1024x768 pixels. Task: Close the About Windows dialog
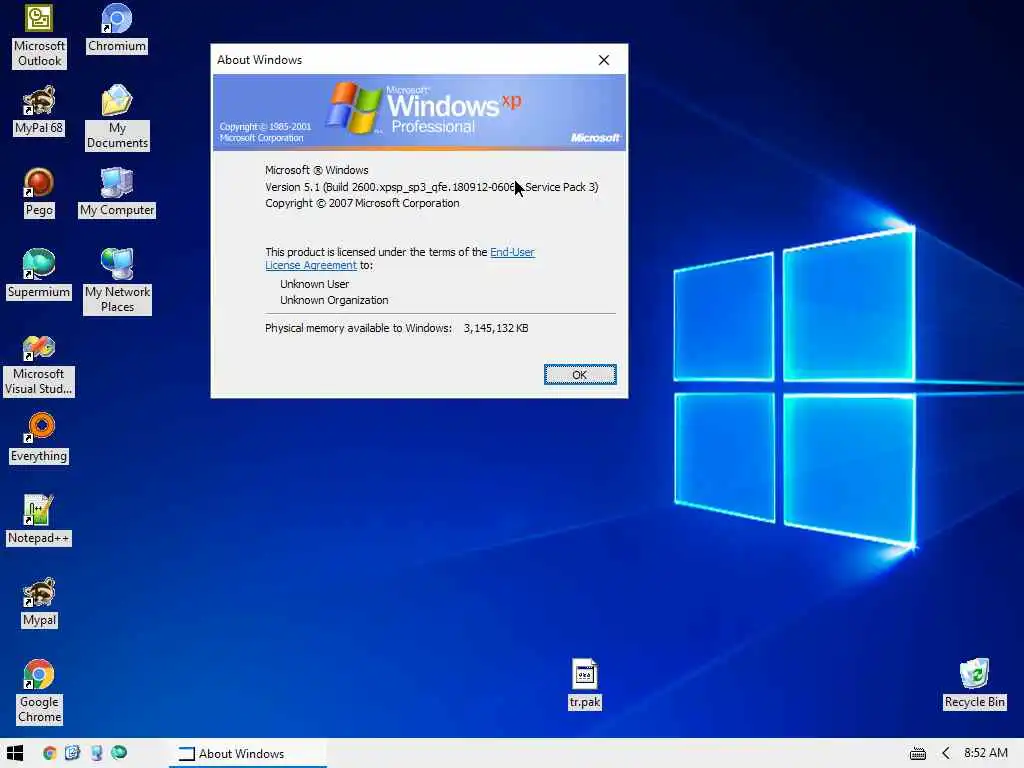coord(604,60)
